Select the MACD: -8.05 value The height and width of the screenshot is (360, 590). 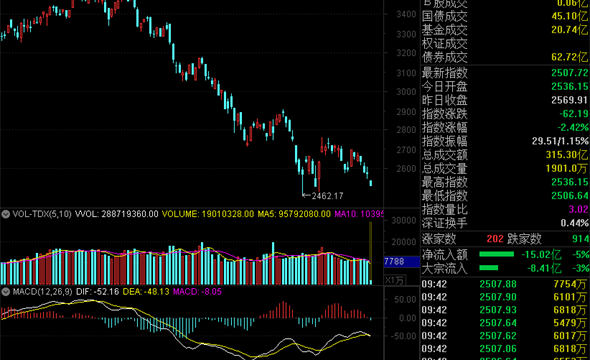pos(197,292)
